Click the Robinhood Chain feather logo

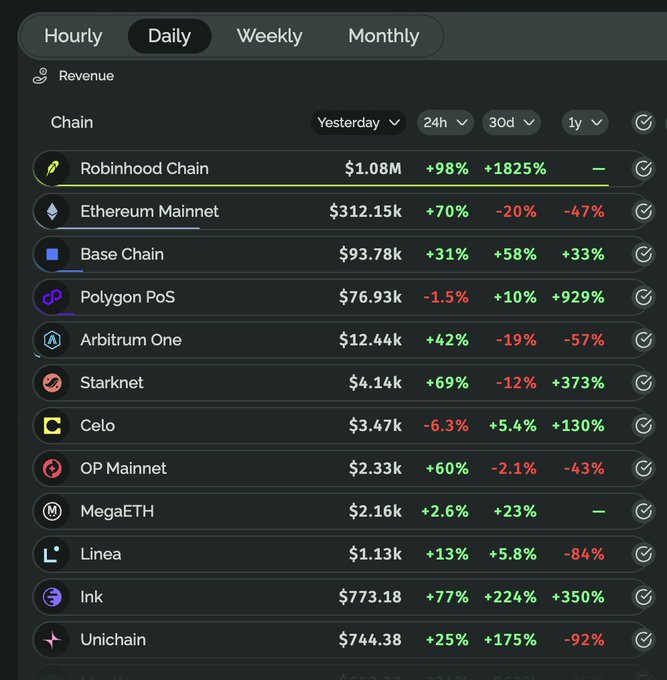(52, 168)
